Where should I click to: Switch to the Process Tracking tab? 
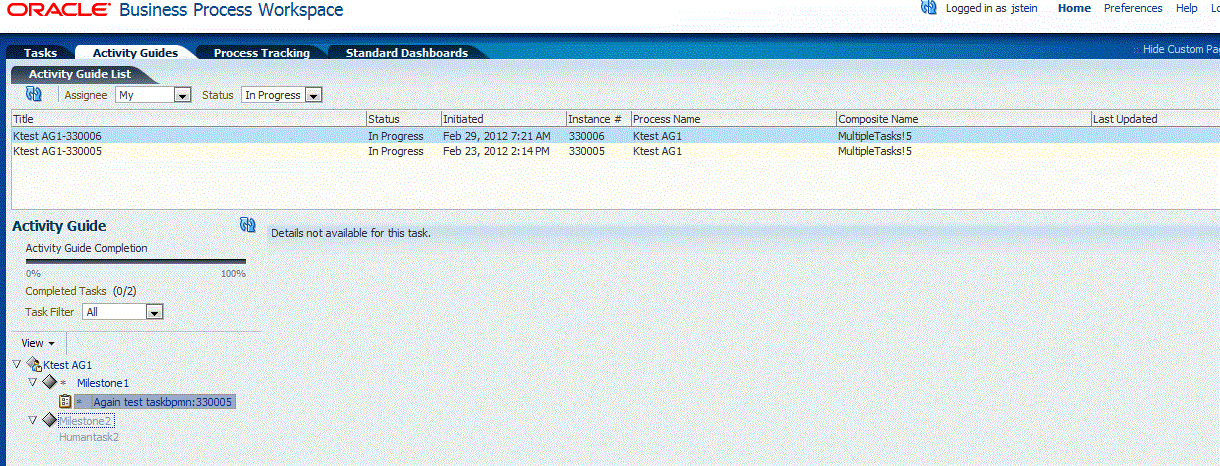[x=261, y=53]
